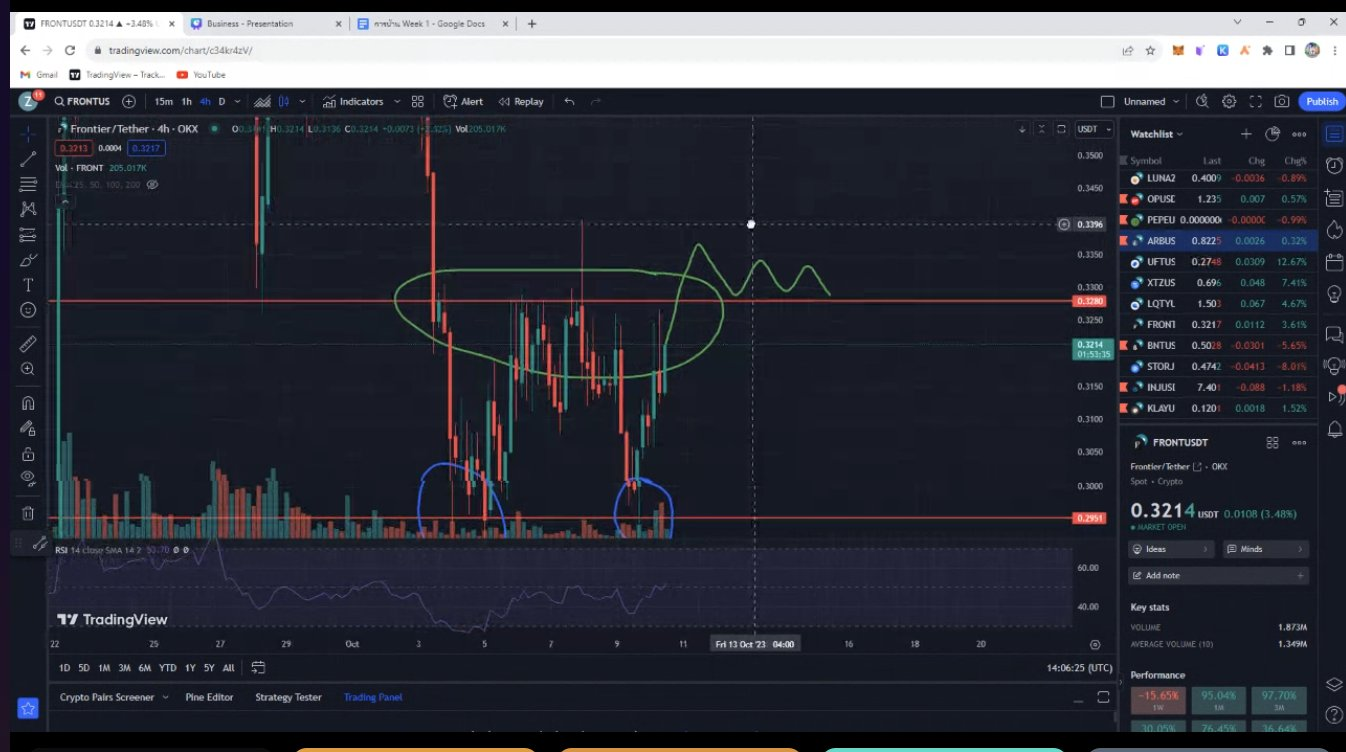This screenshot has height=752, width=1346.
Task: Click the undo arrow
Action: pyautogui.click(x=570, y=101)
